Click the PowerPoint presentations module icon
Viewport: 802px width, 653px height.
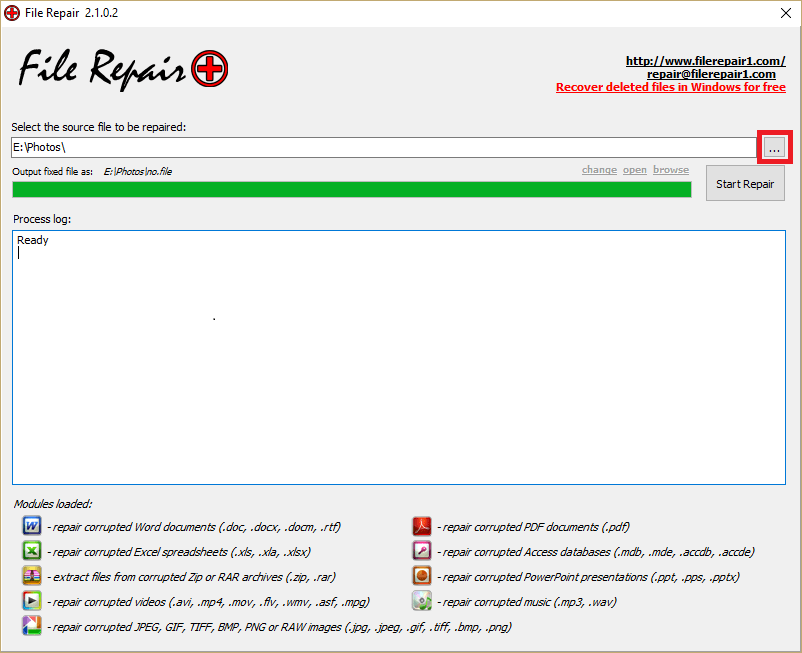[x=422, y=576]
